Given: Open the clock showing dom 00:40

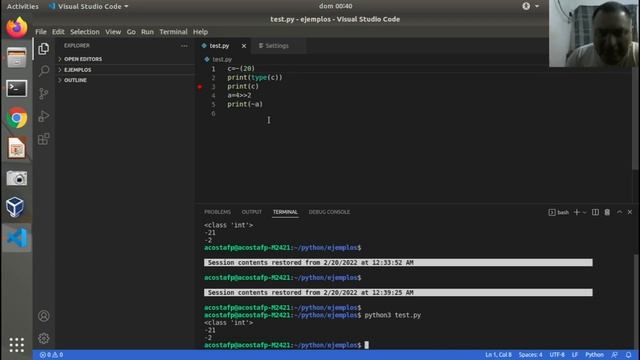Looking at the screenshot, I should click(336, 6).
